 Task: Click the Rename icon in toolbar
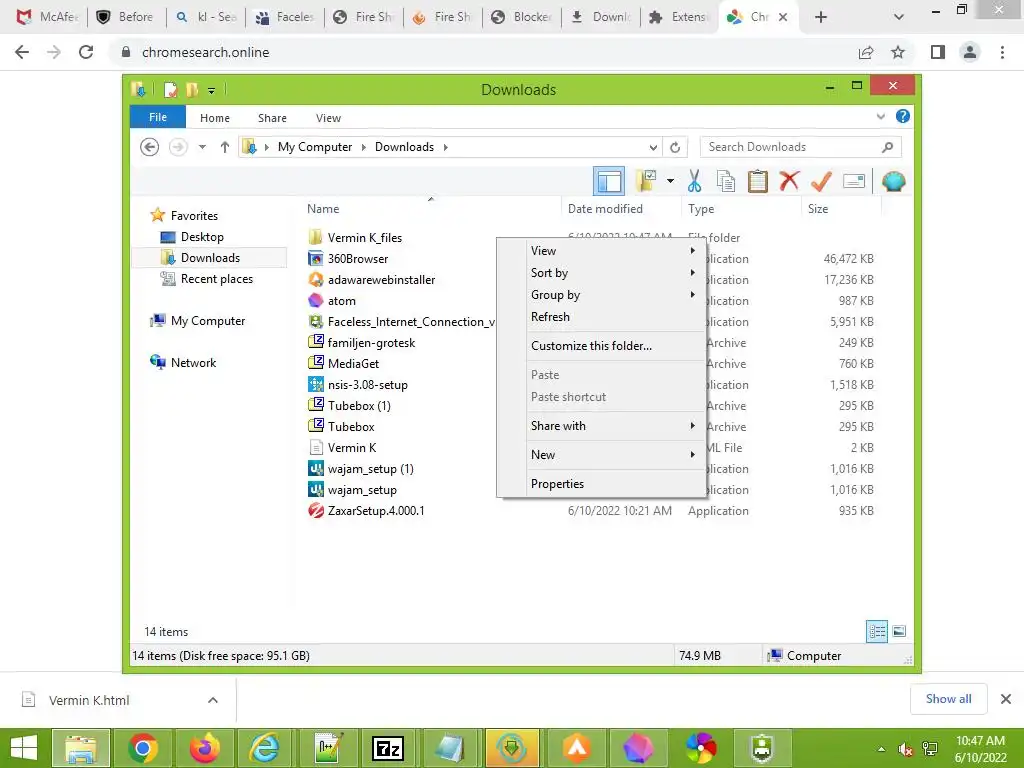click(x=854, y=181)
